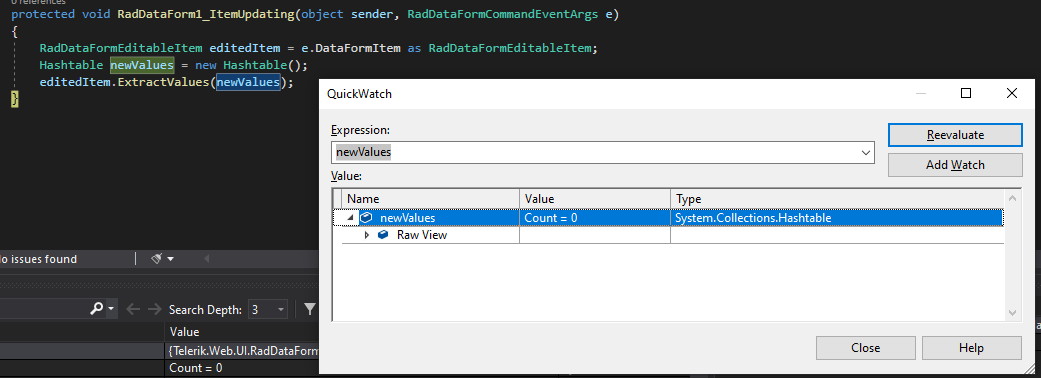This screenshot has height=378, width=1041.
Task: Click inside the Expression input field
Action: [x=596, y=152]
